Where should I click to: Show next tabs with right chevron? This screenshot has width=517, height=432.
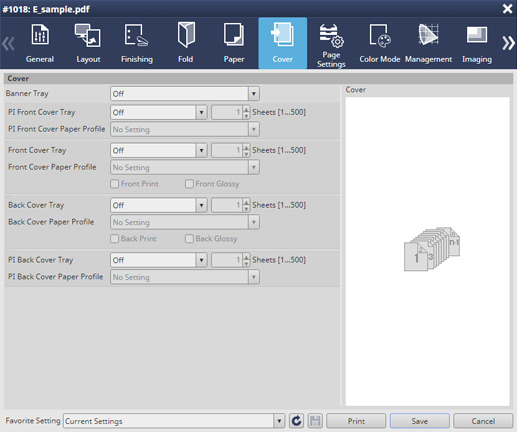[x=508, y=43]
